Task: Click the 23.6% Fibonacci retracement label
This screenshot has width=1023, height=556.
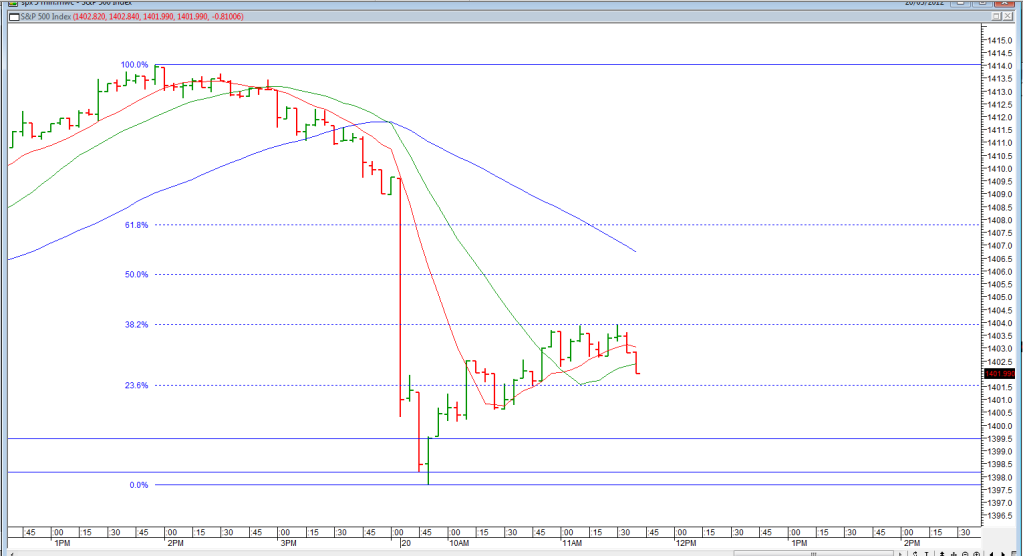Action: point(136,386)
